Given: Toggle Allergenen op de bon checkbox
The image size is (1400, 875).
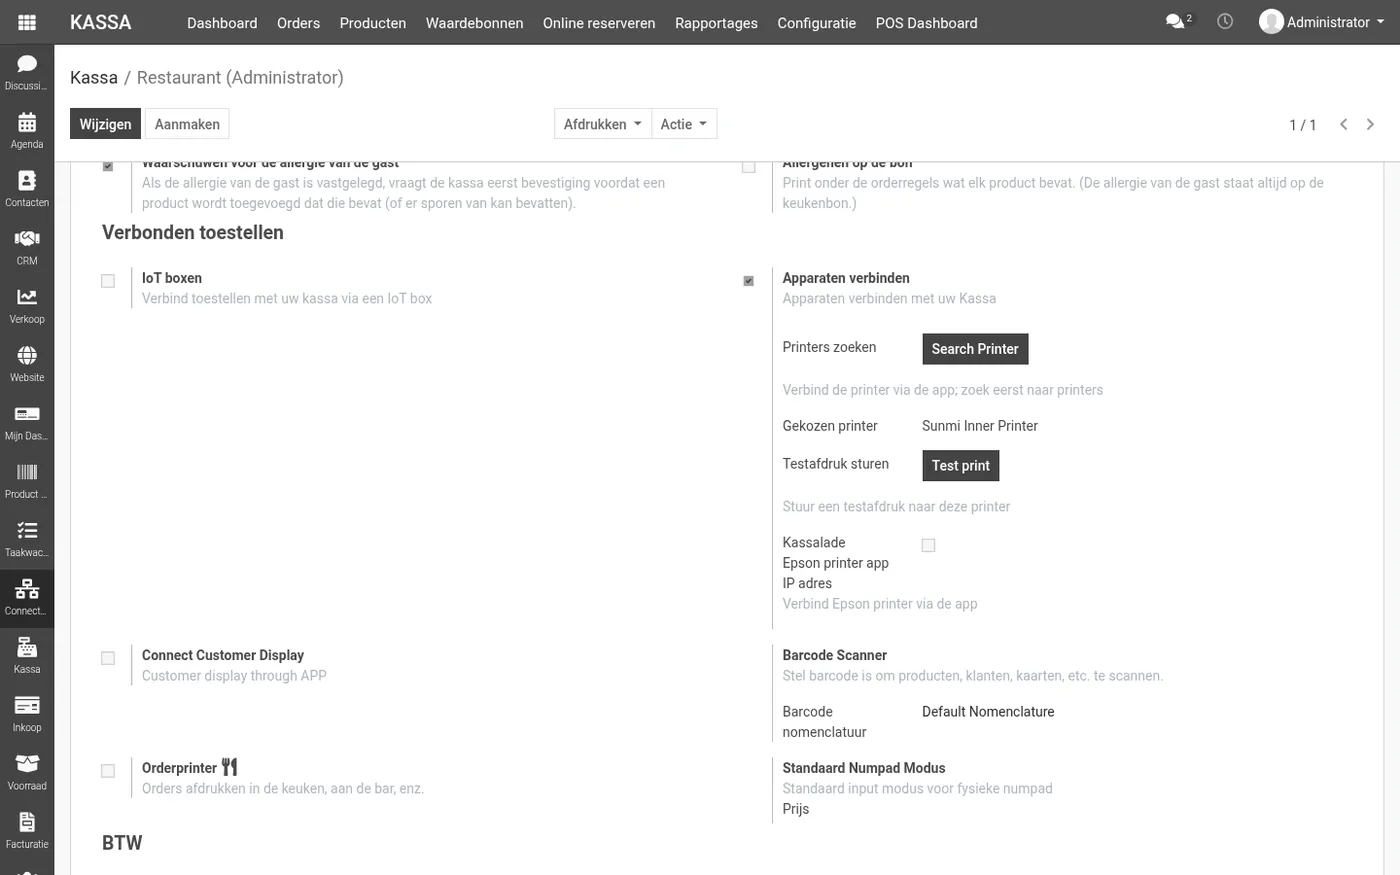Looking at the screenshot, I should 748,166.
